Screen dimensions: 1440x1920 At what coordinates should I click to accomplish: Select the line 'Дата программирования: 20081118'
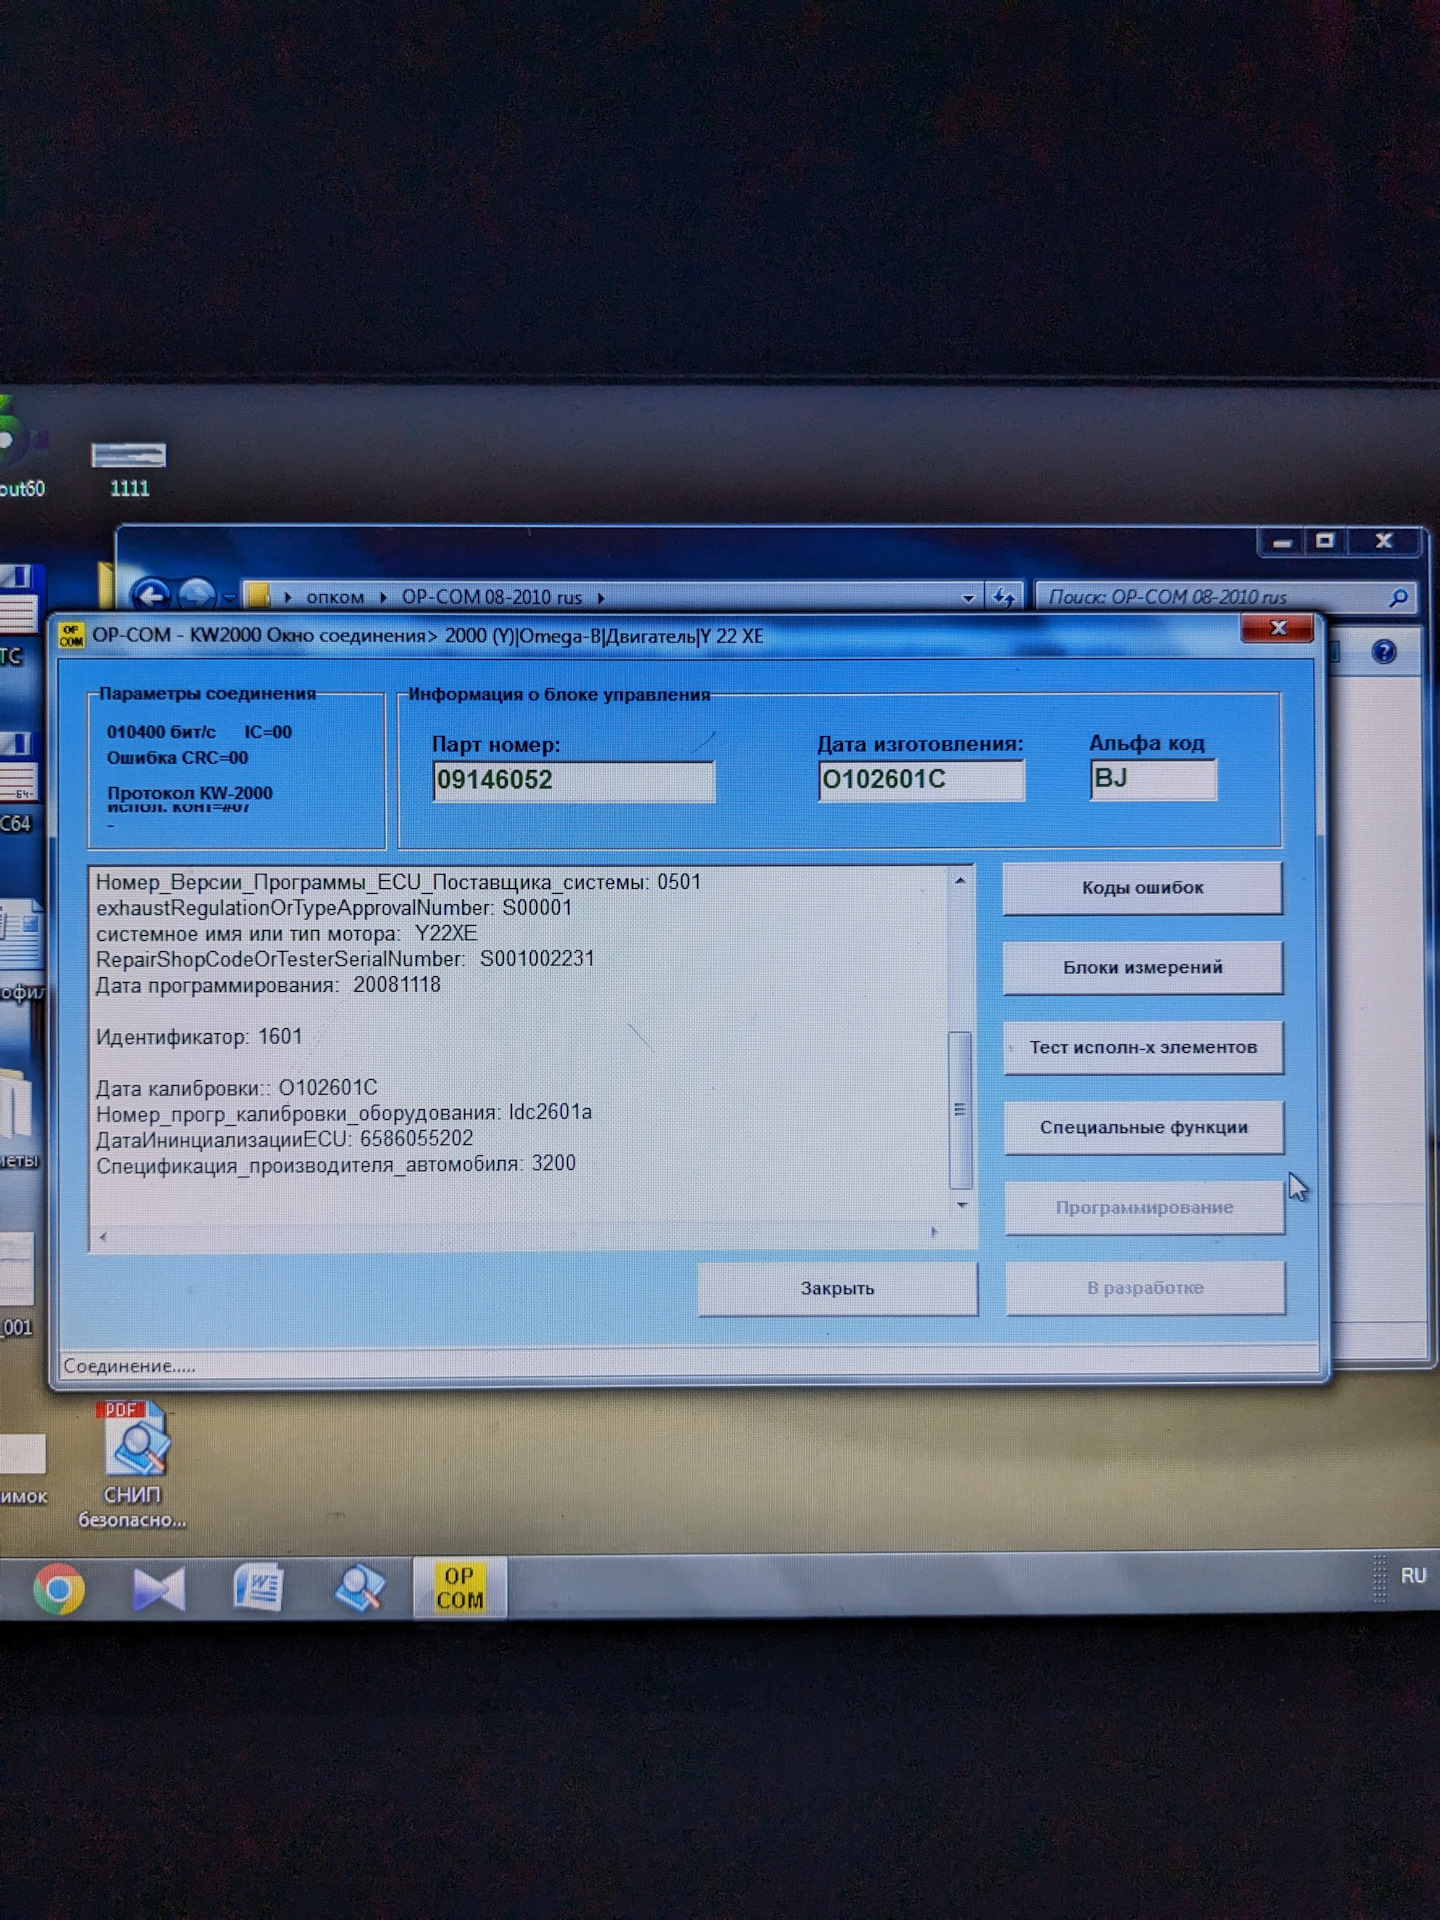(x=268, y=985)
